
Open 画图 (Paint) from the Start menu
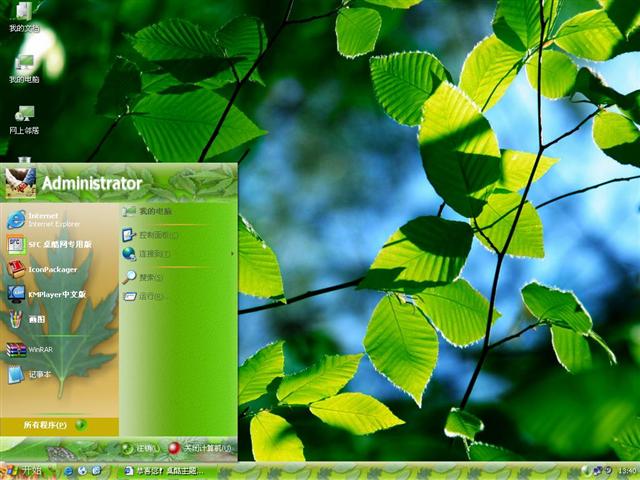click(26, 319)
